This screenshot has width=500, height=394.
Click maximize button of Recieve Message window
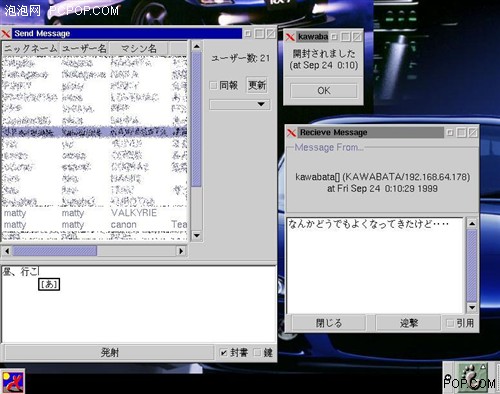461,133
